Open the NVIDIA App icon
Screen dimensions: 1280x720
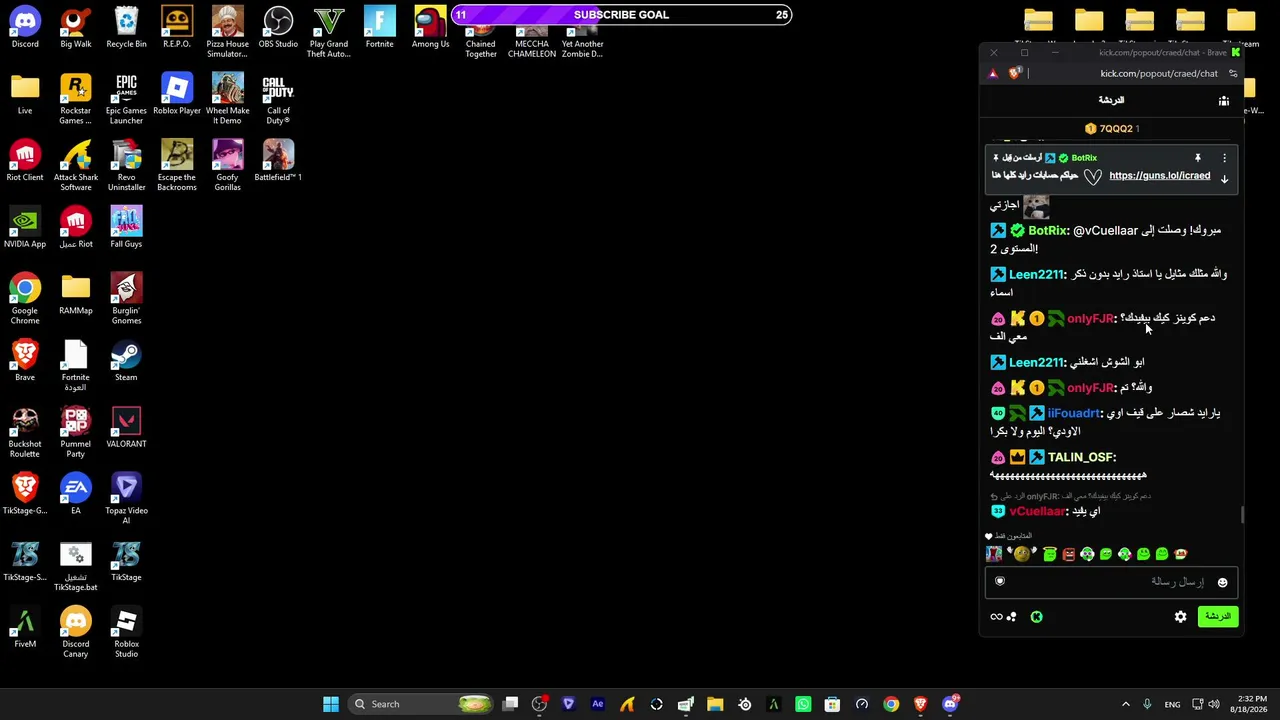click(25, 228)
